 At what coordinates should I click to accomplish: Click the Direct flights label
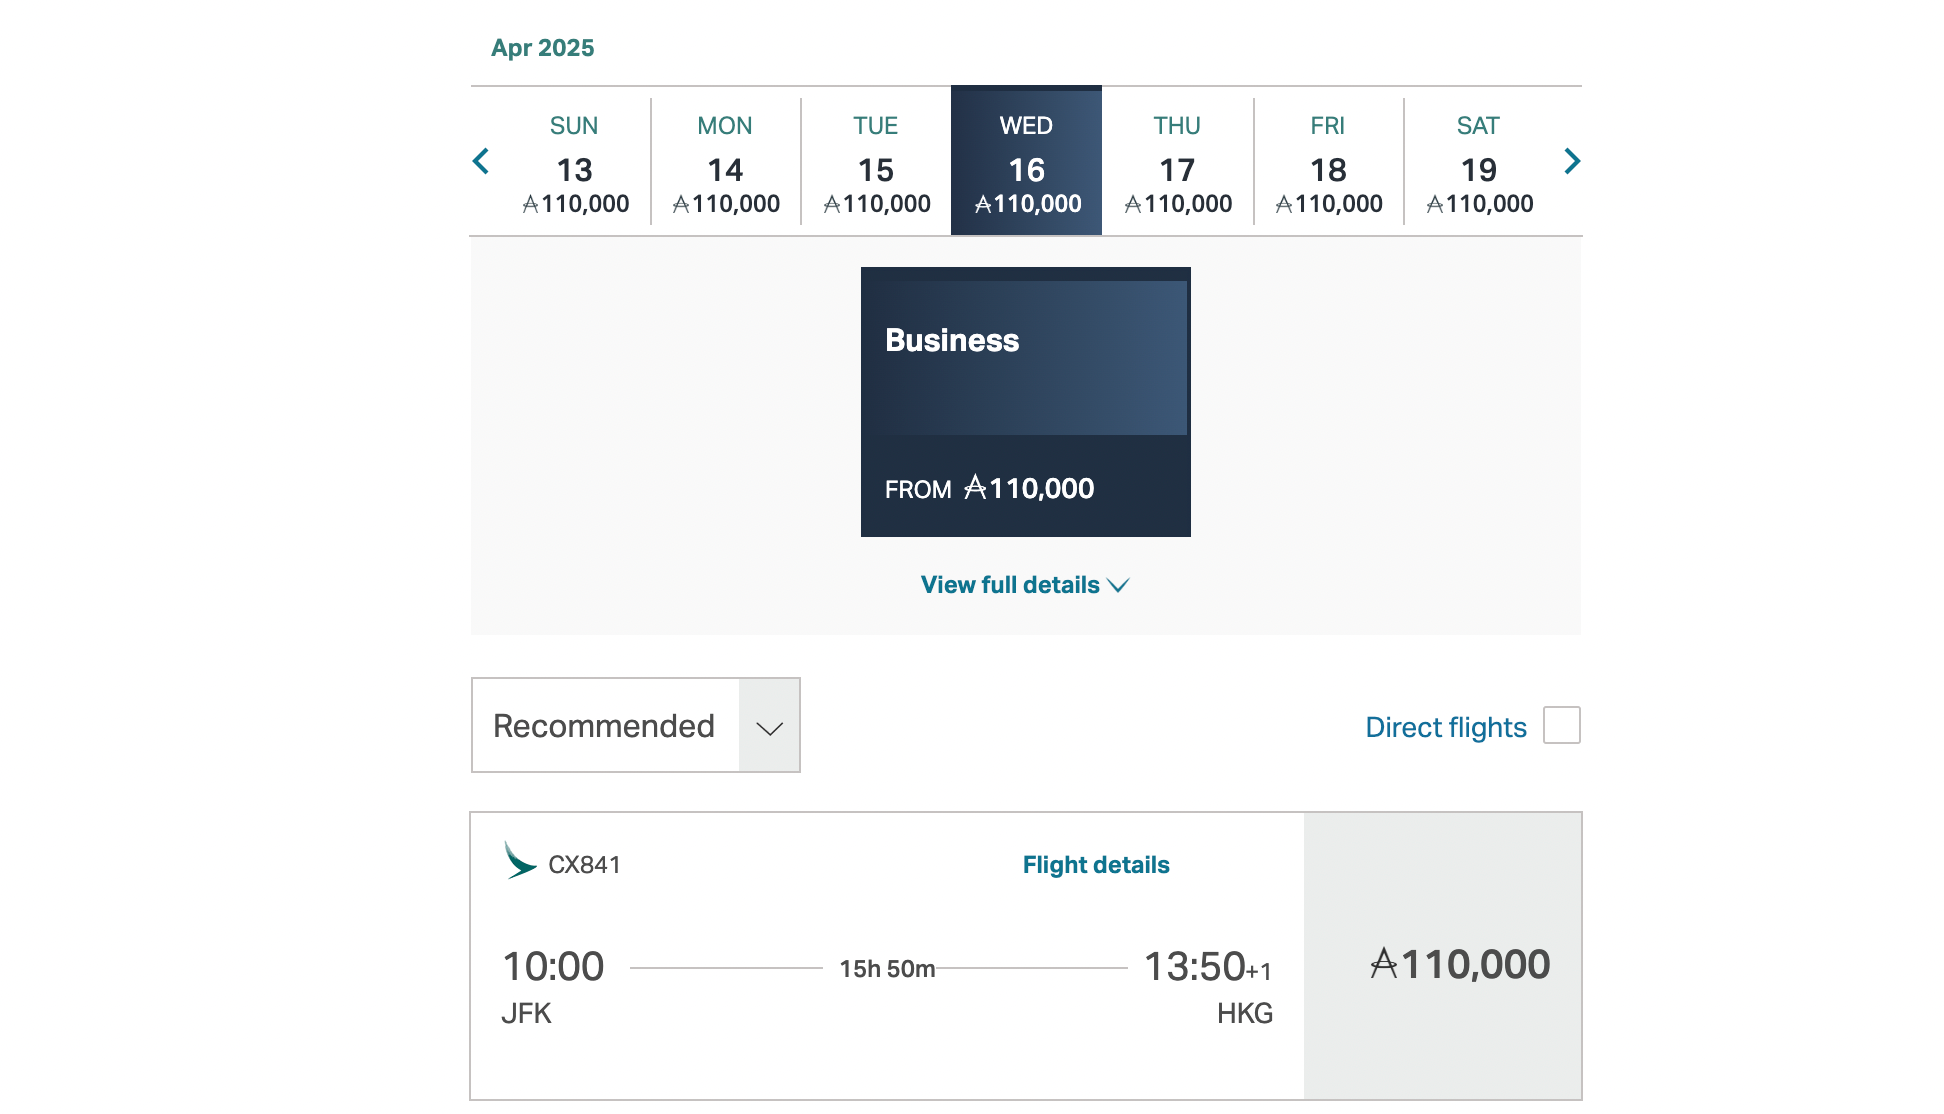pos(1445,727)
